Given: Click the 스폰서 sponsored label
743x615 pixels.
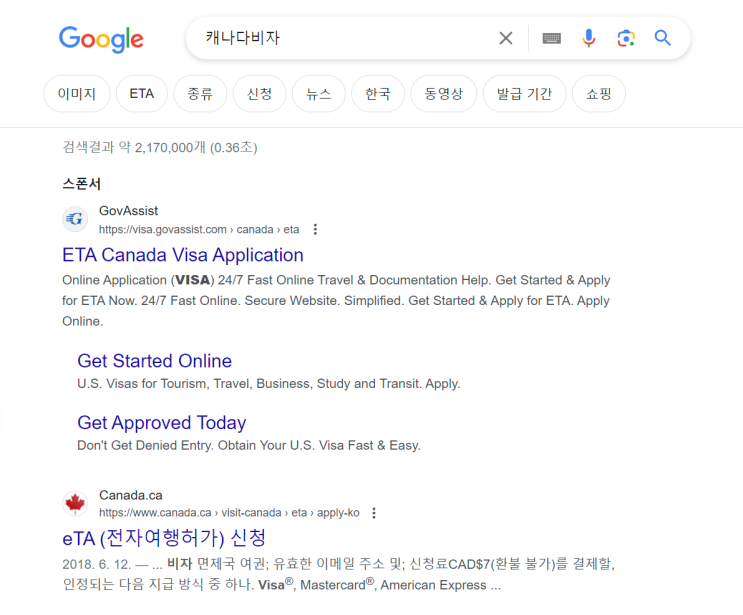Looking at the screenshot, I should 82,184.
